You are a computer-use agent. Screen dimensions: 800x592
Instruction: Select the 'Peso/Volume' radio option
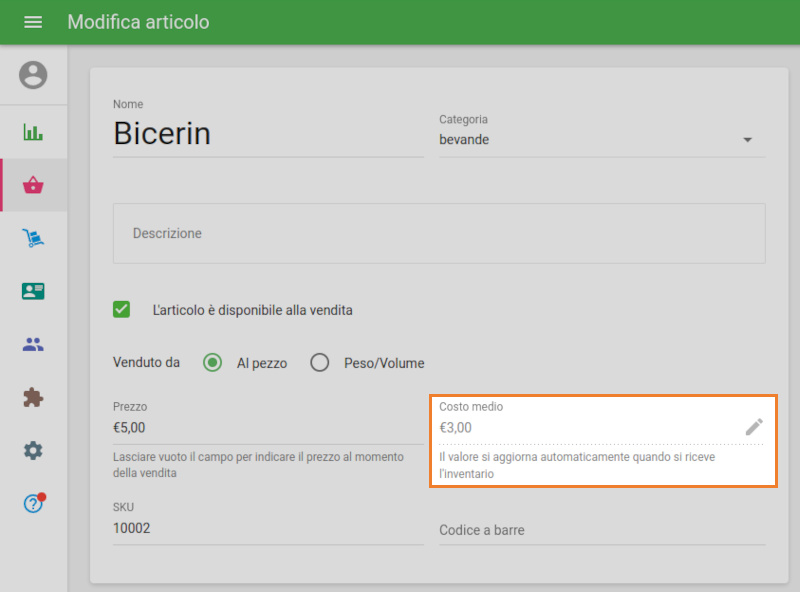pyautogui.click(x=320, y=363)
